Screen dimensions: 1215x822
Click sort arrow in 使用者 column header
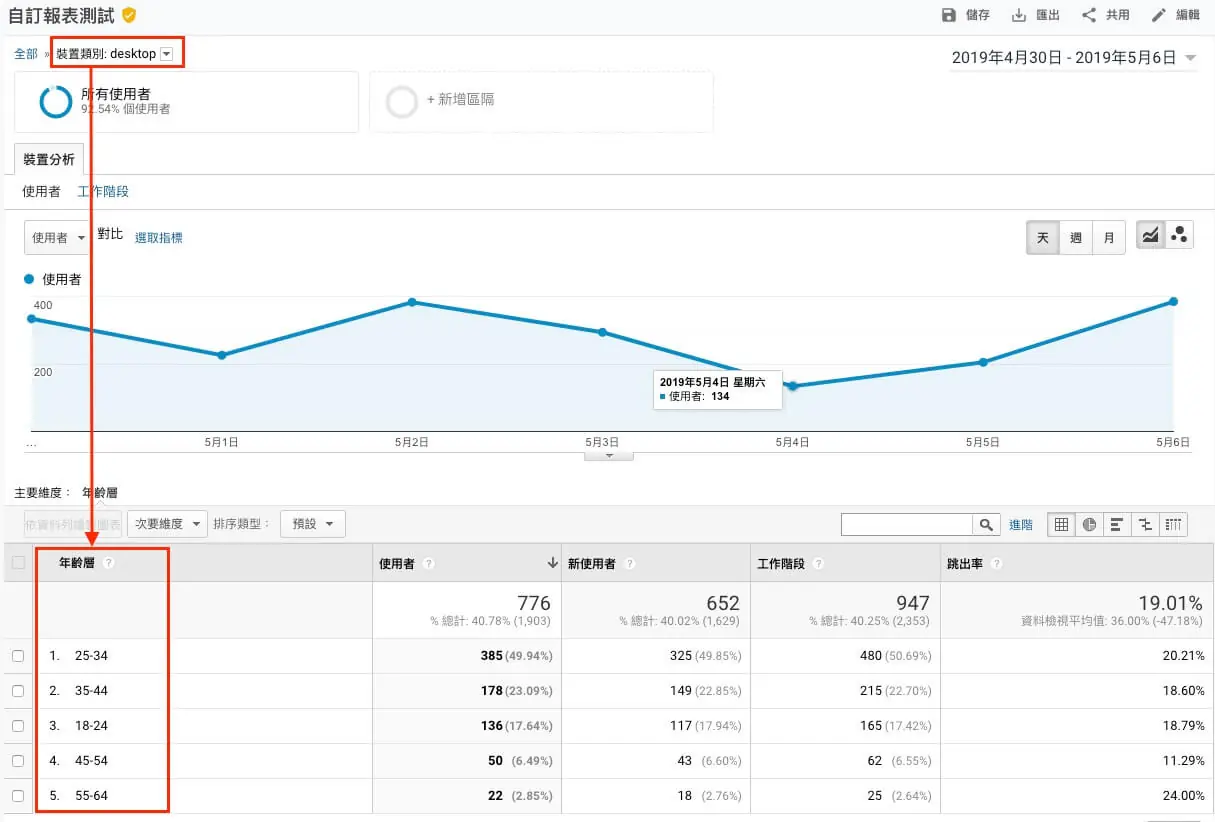[552, 564]
